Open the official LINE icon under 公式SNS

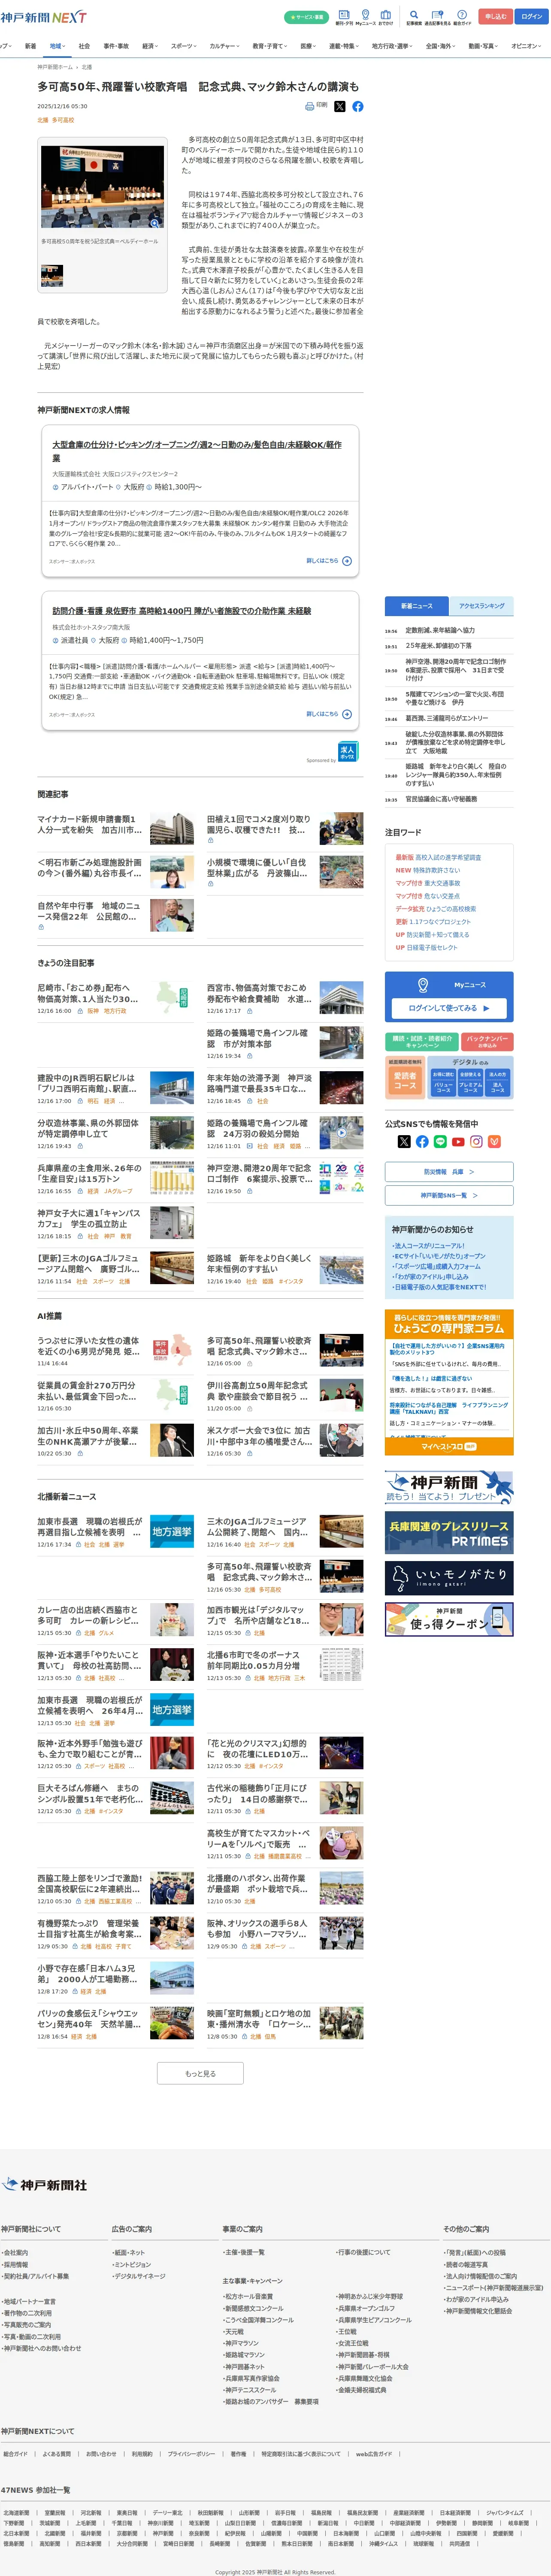(x=440, y=1141)
